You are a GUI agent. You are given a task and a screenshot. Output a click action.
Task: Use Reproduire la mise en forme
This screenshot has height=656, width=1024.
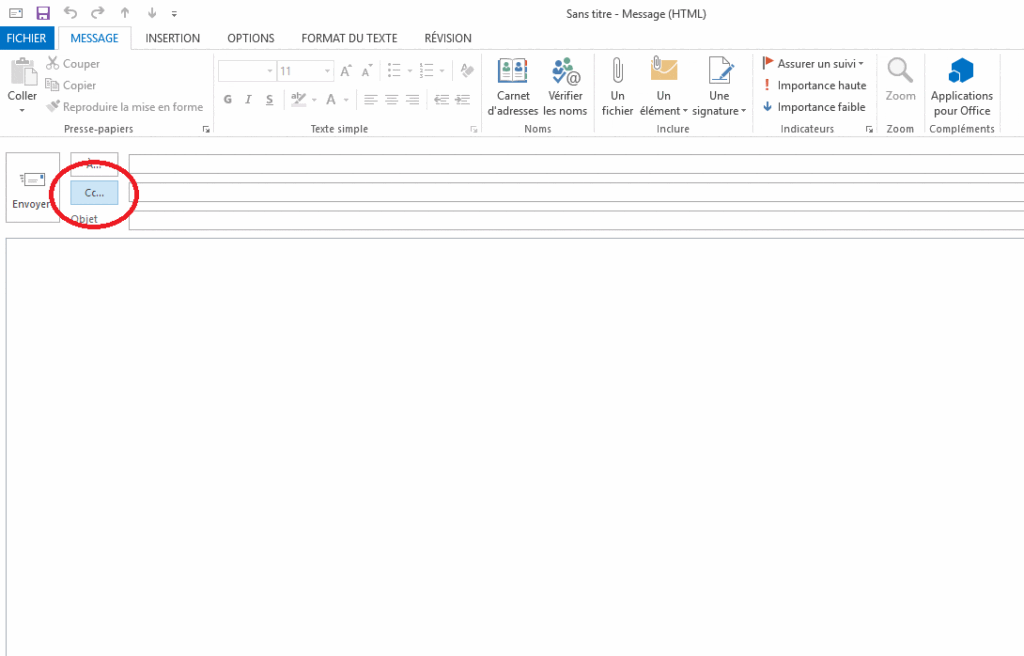coord(124,106)
